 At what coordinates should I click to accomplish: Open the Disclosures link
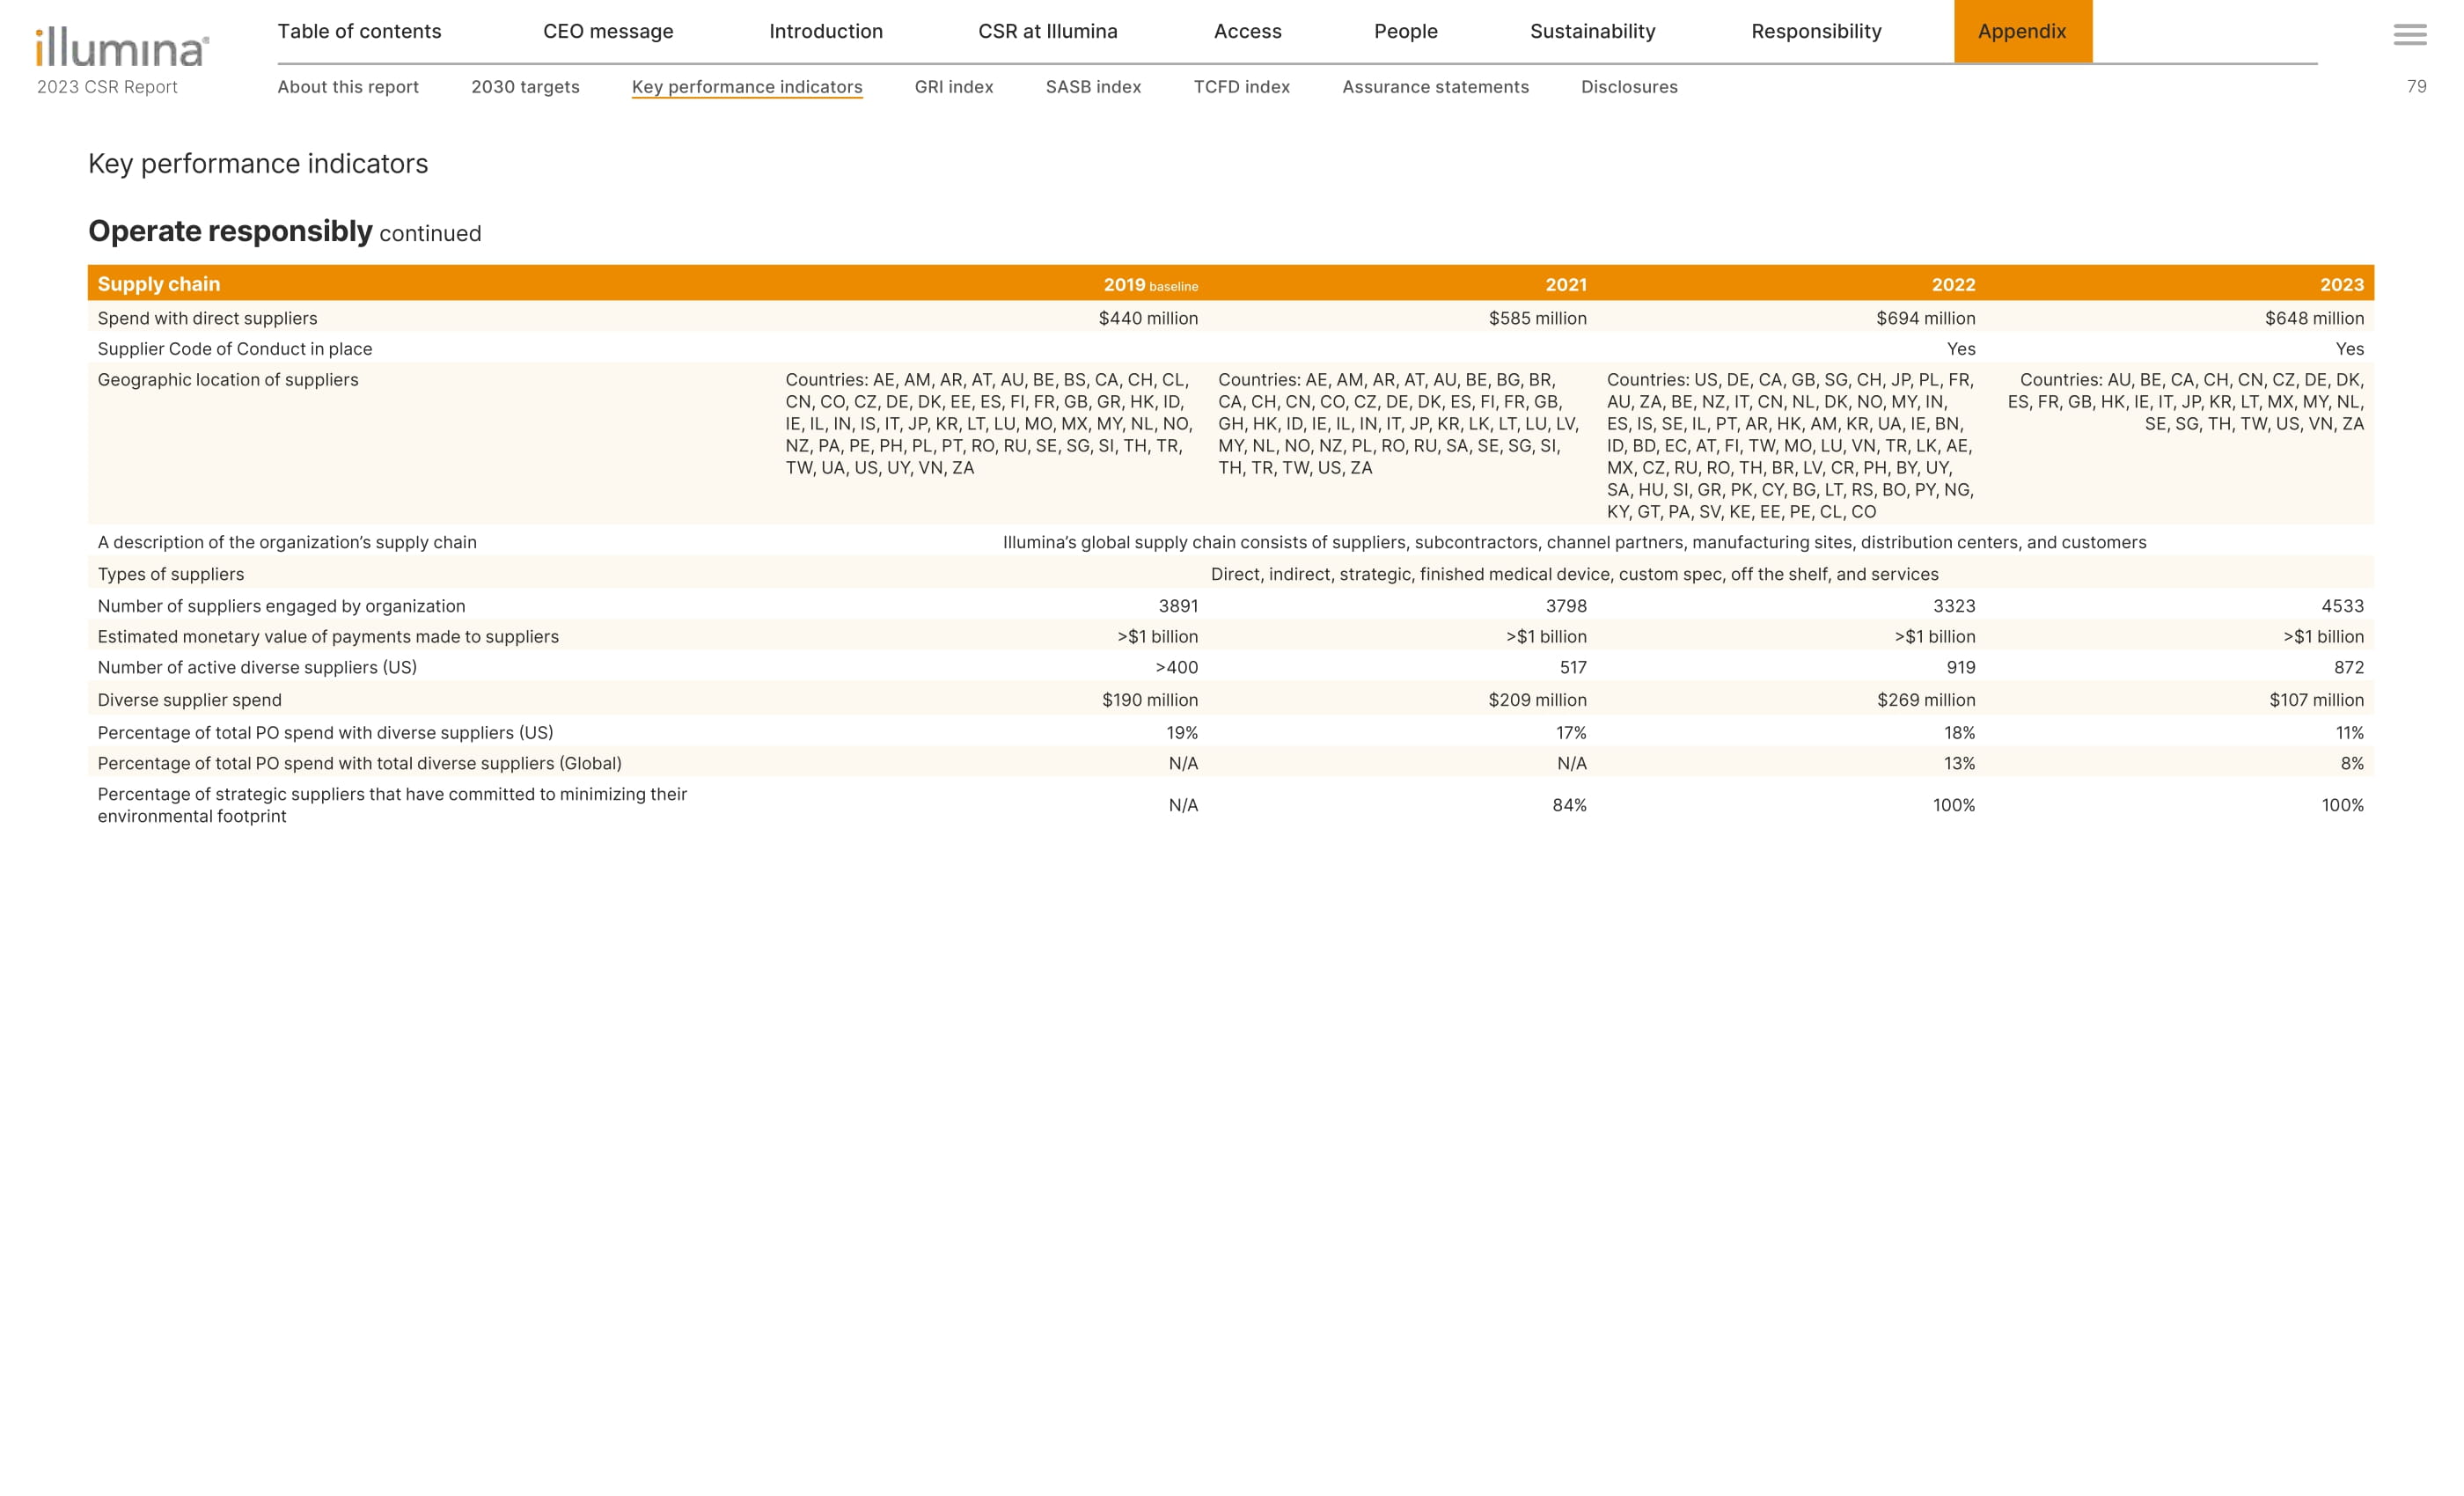pos(1629,87)
